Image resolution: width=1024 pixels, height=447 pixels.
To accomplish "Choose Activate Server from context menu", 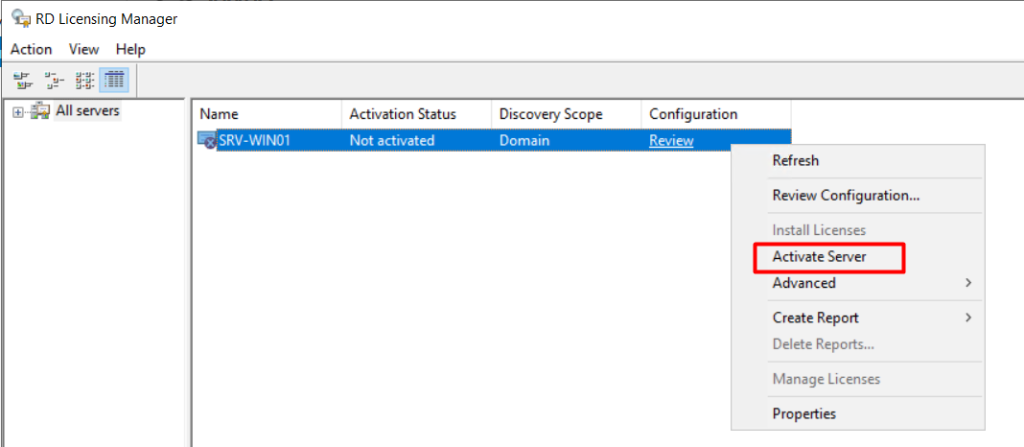I will 819,257.
